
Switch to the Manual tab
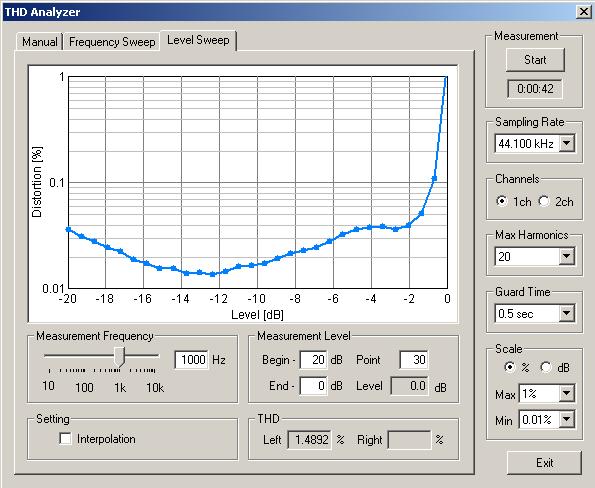click(39, 41)
